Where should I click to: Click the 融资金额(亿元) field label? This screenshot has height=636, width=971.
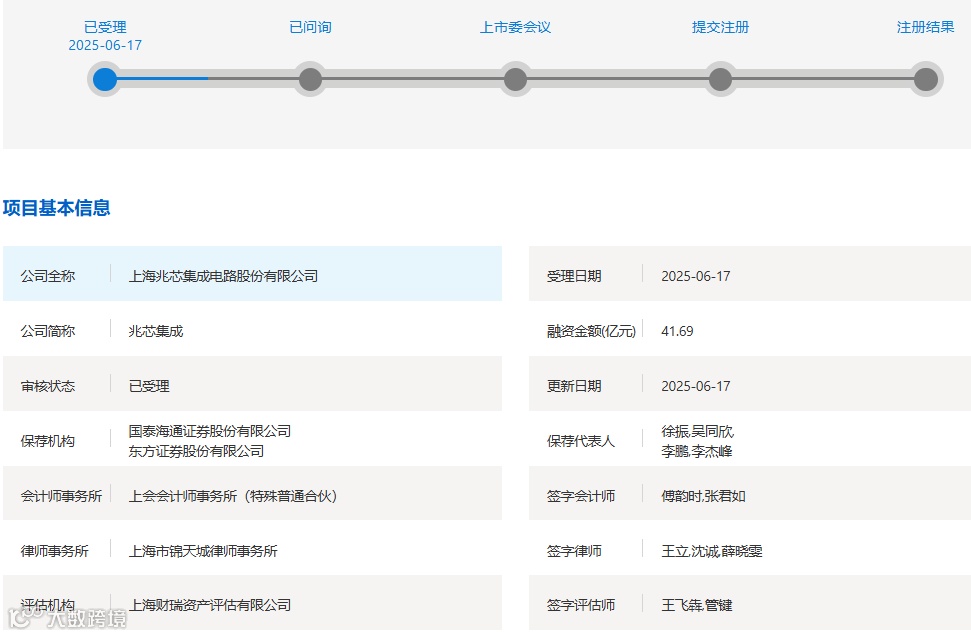click(x=591, y=331)
